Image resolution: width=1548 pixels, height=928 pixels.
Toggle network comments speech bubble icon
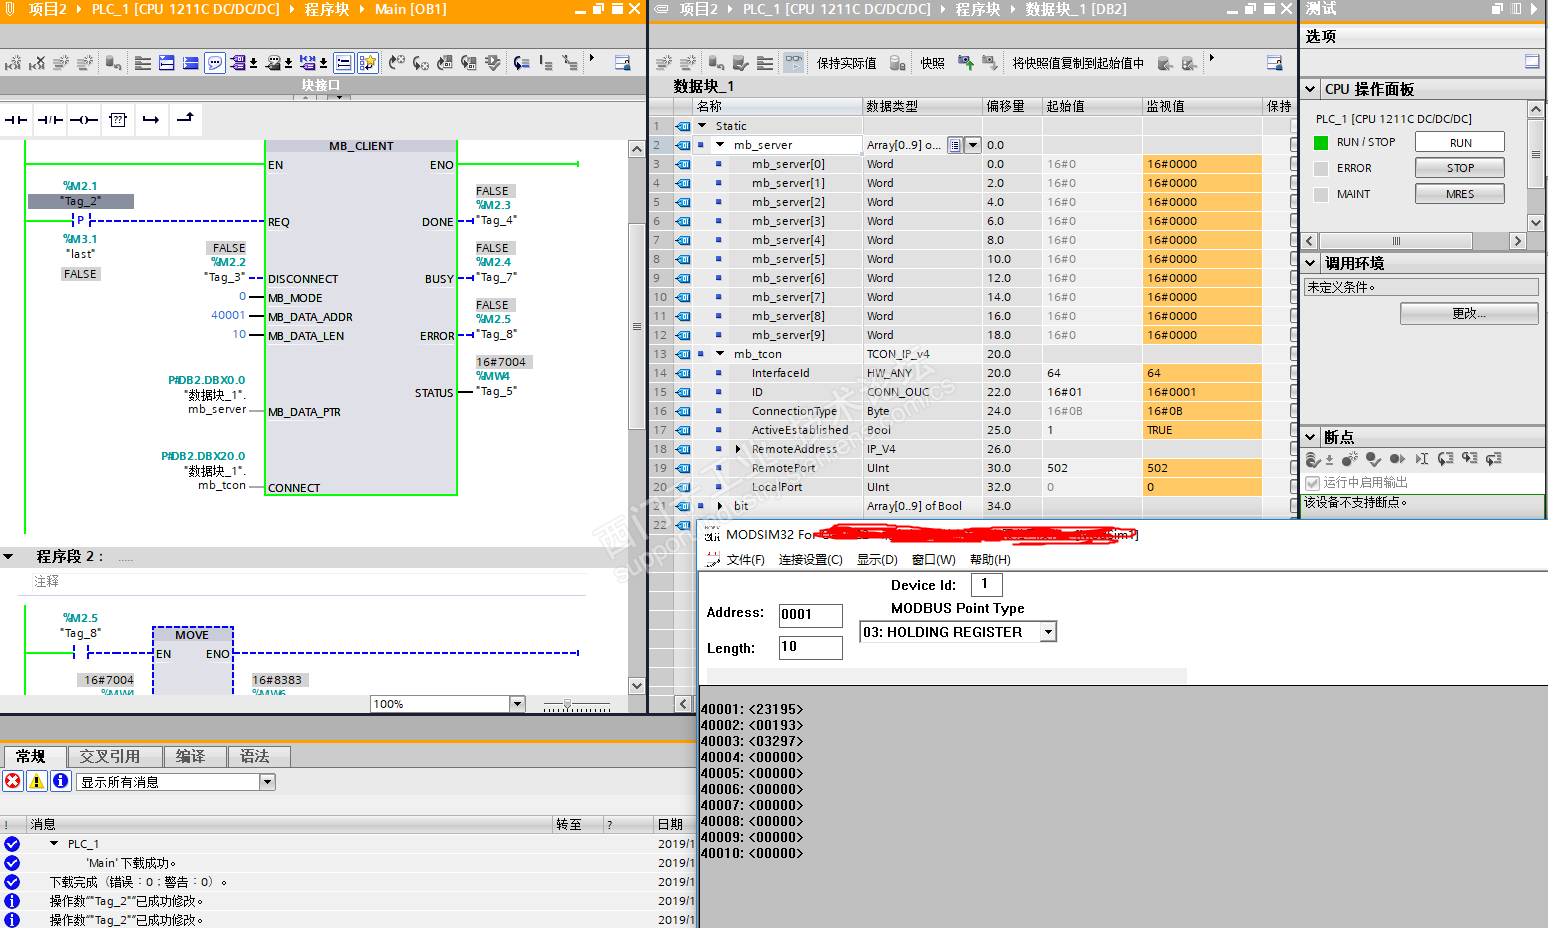(x=215, y=63)
